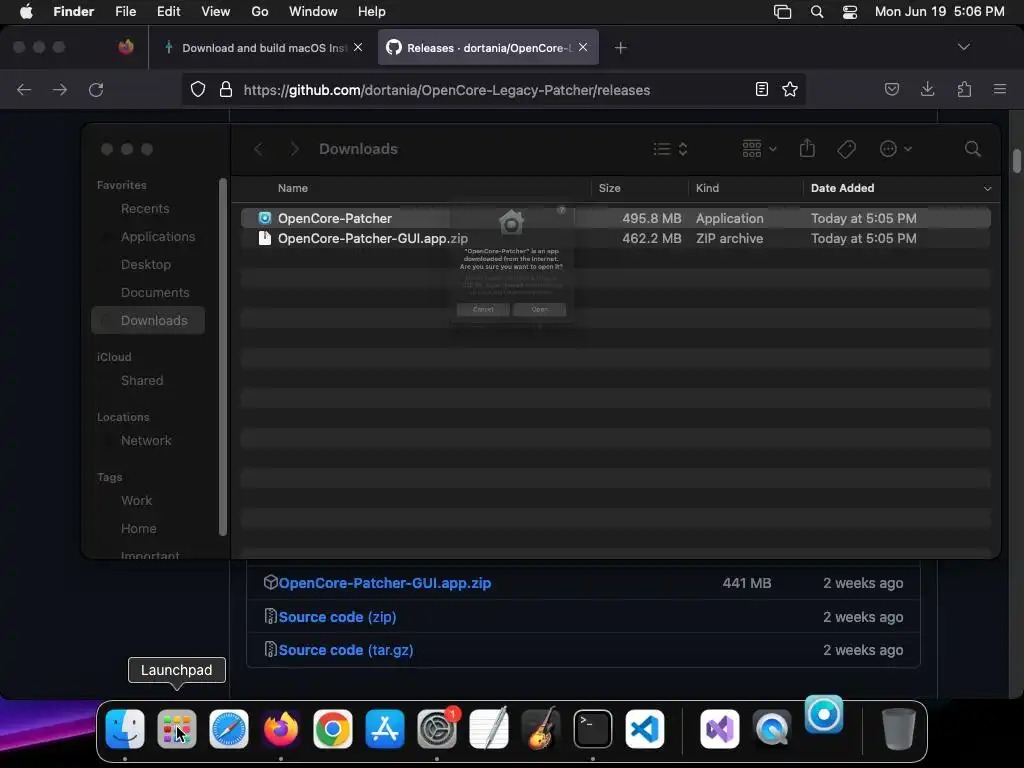
Task: Open Terminal from the Dock
Action: 593,729
